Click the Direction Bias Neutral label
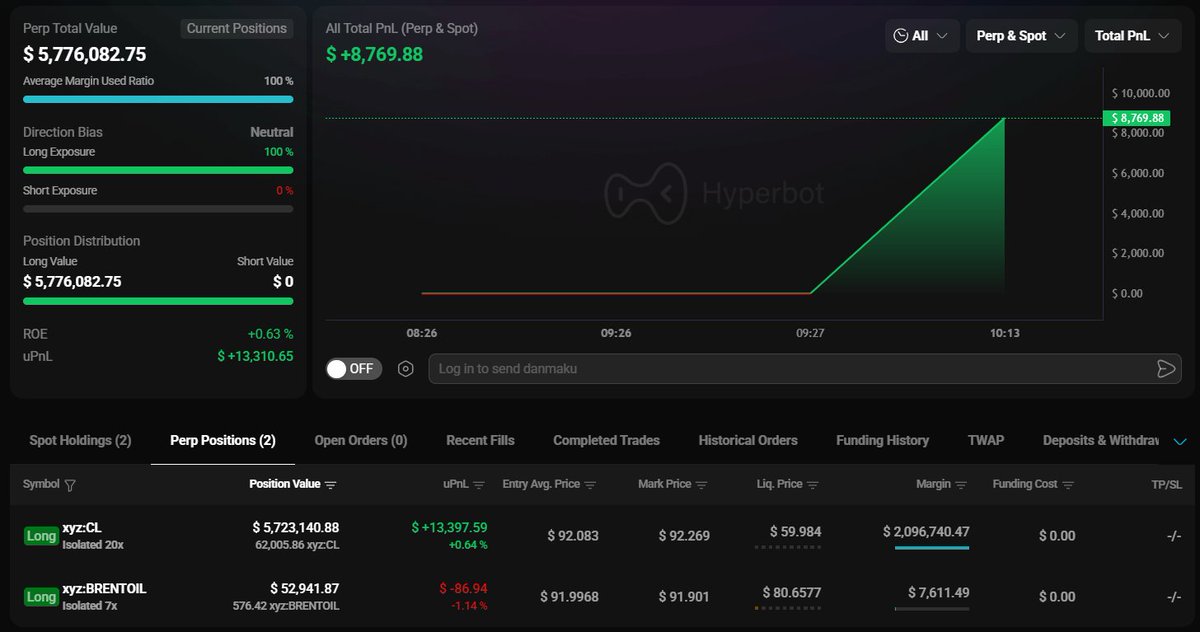Viewport: 1200px width, 632px height. (x=271, y=132)
